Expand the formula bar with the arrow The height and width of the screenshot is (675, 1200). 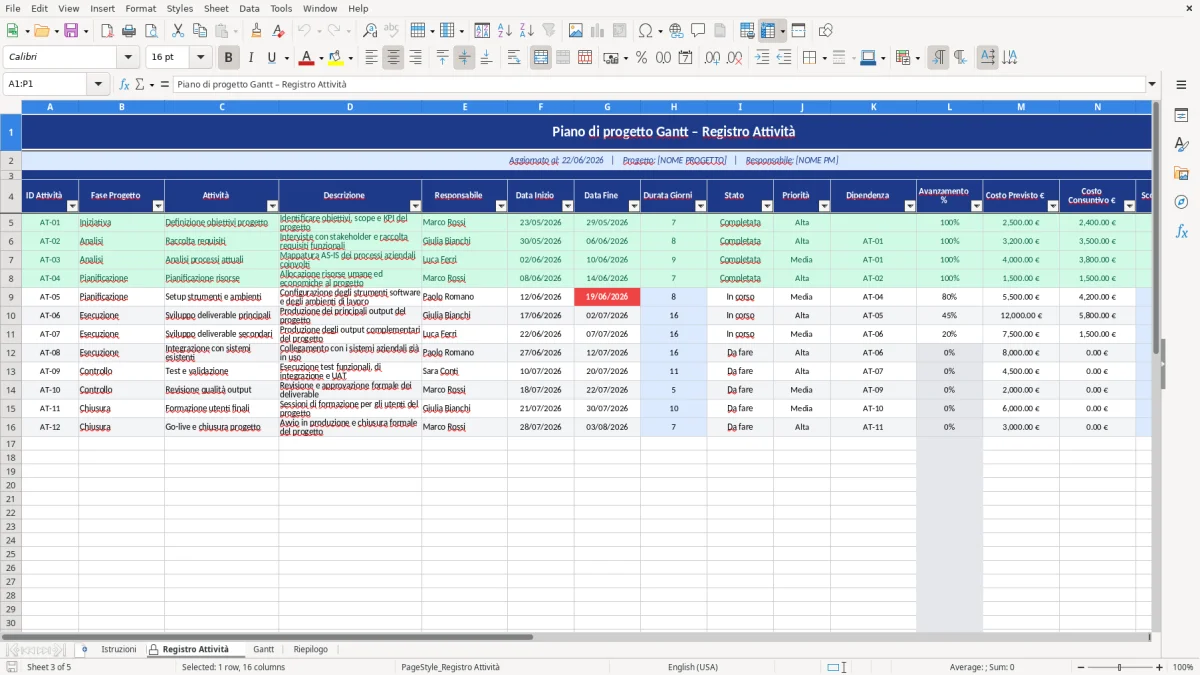coord(1152,84)
